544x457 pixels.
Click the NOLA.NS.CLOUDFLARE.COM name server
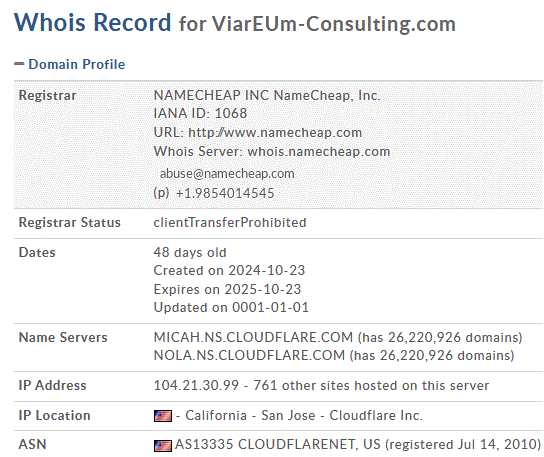[249, 355]
